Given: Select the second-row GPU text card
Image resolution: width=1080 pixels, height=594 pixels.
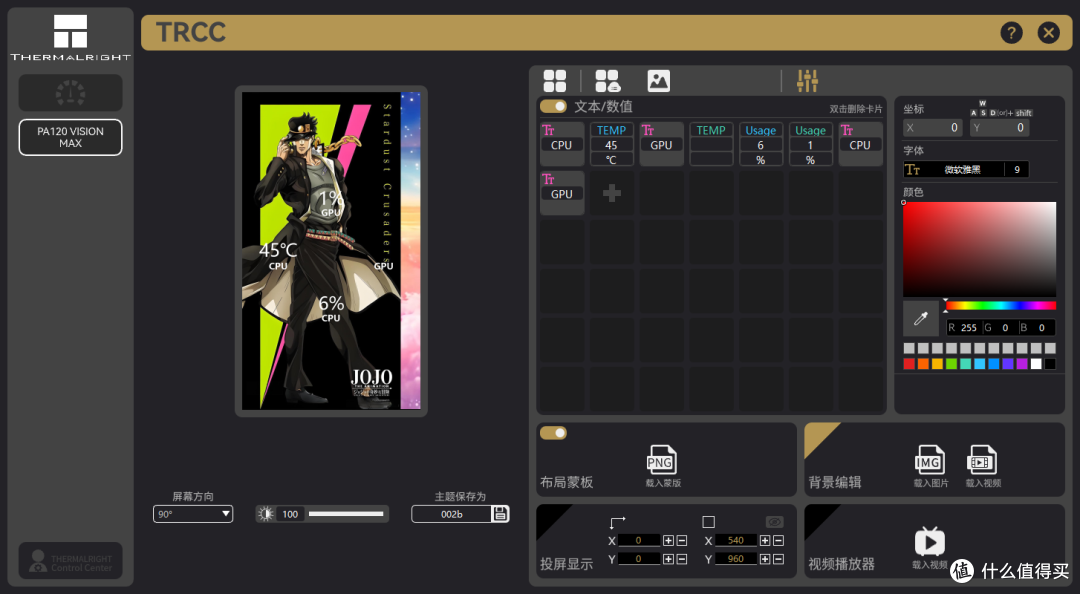Looking at the screenshot, I should (x=562, y=193).
